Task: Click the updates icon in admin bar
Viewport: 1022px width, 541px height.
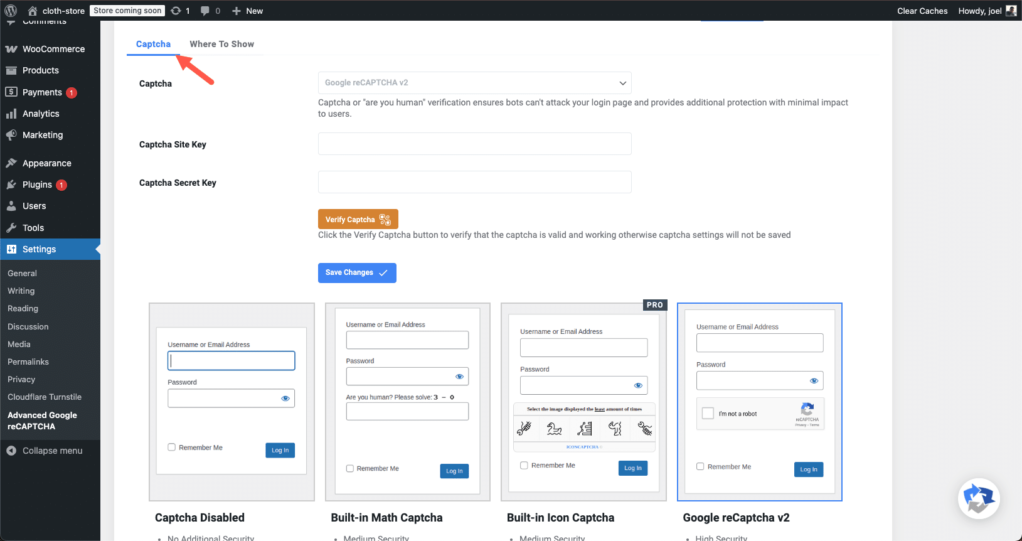Action: tap(177, 10)
